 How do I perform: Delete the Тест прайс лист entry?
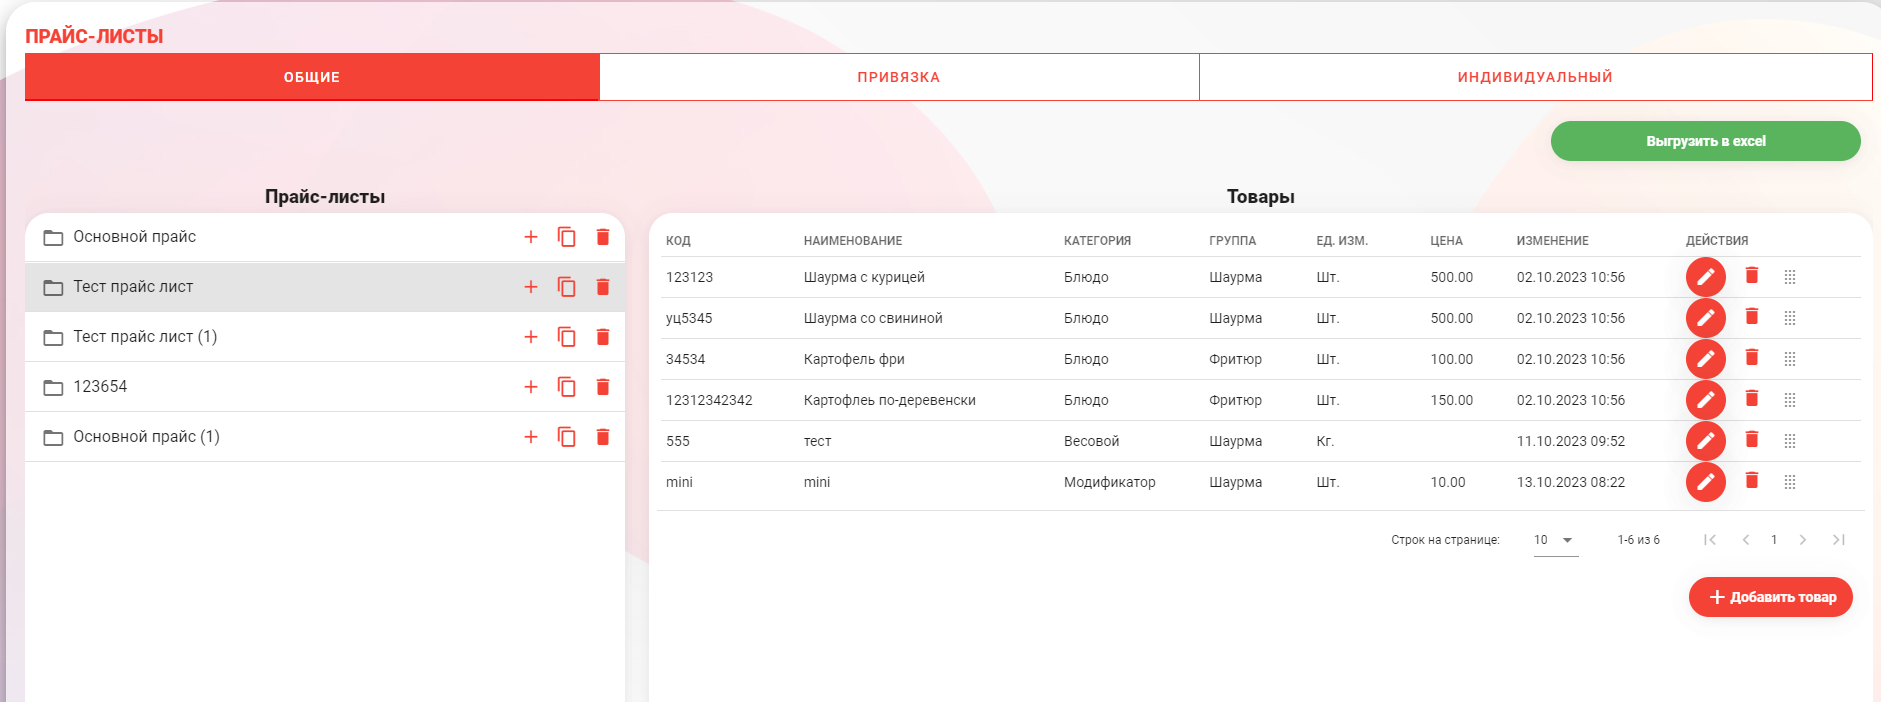pos(603,287)
